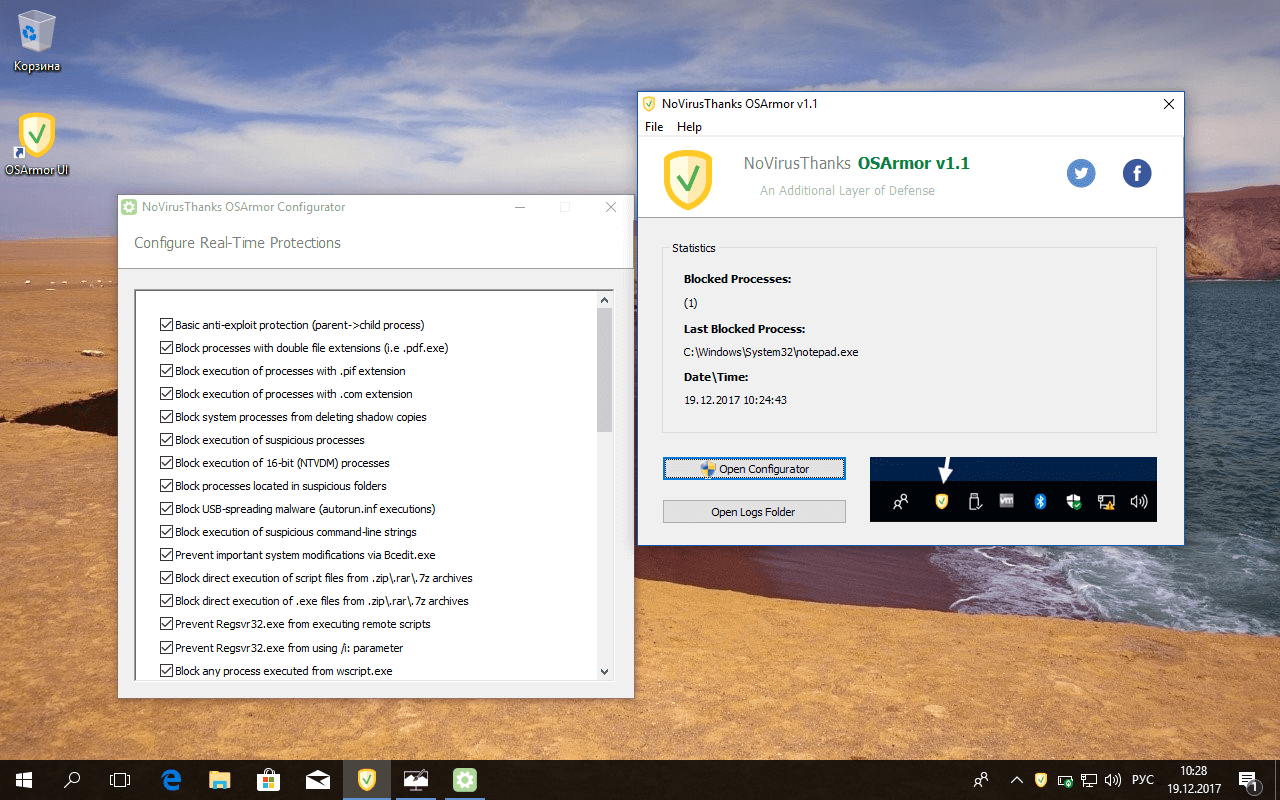This screenshot has width=1280, height=800.
Task: Click the blocked count "(1)"
Action: click(691, 303)
